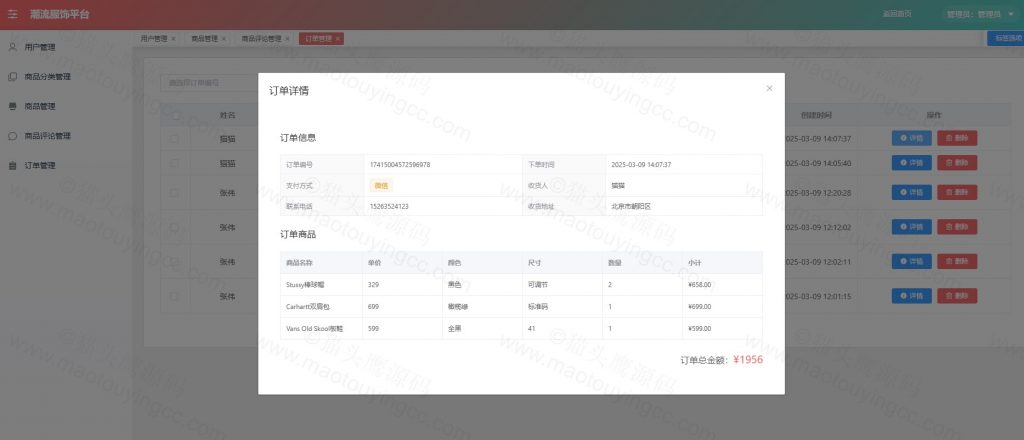Collapse the sidebar with the hamburger icon

[12, 14]
